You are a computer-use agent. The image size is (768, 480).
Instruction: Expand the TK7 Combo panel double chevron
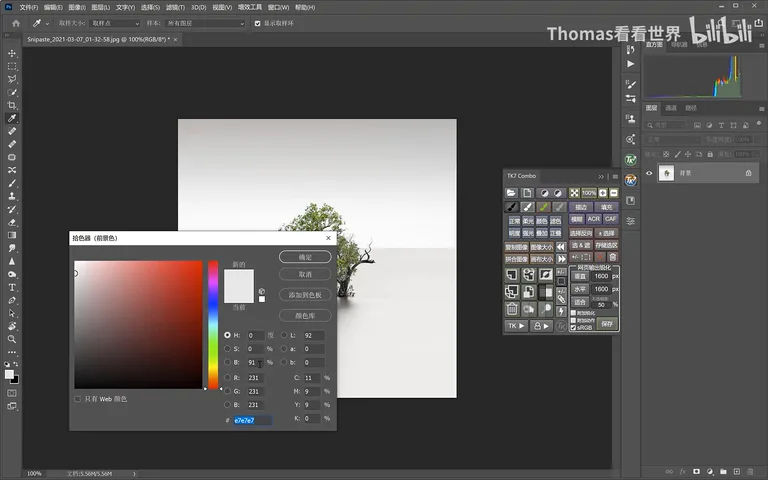click(x=601, y=176)
